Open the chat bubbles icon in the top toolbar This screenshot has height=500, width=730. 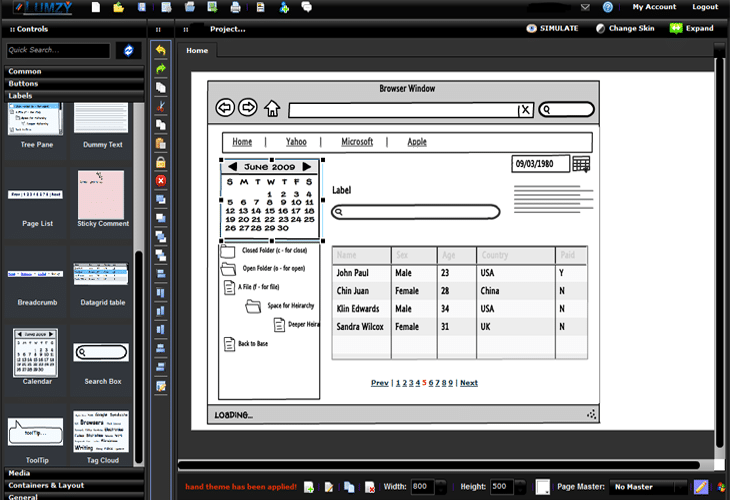[306, 7]
